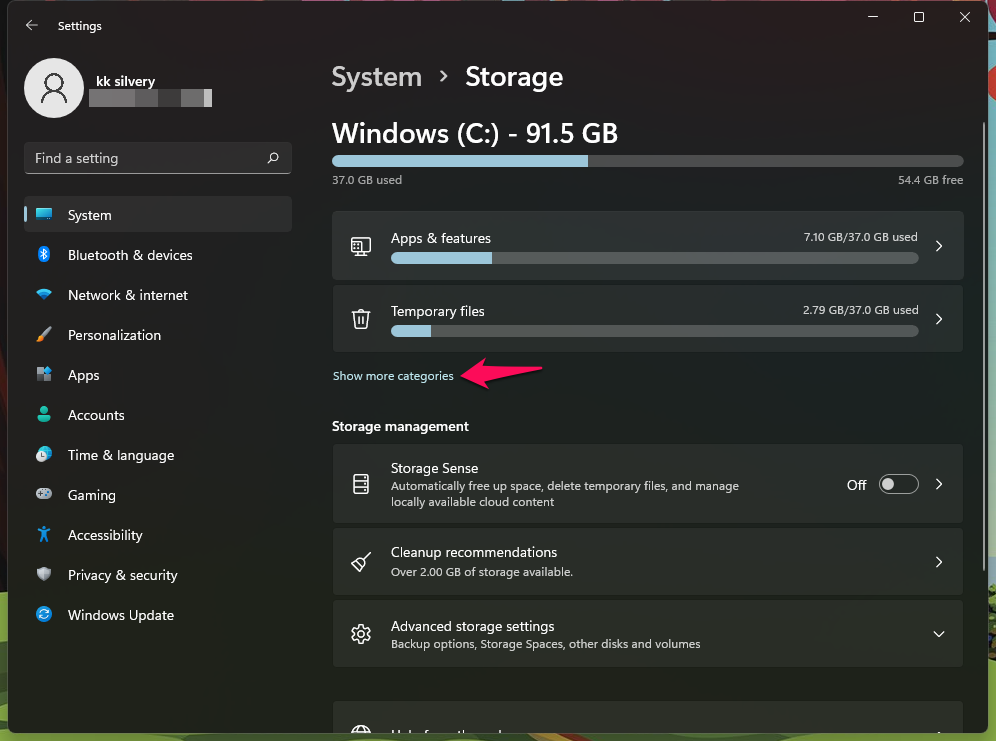
Task: Click the Apps & features monitor icon
Action: point(361,246)
